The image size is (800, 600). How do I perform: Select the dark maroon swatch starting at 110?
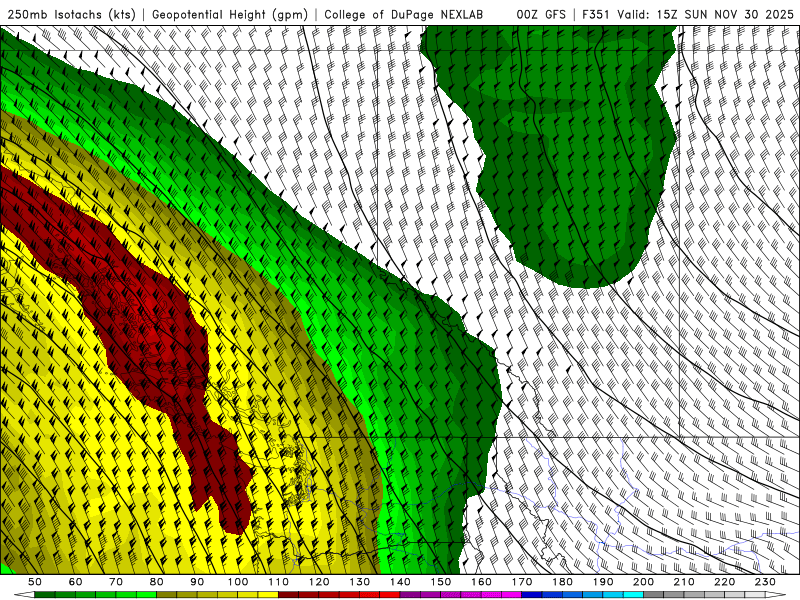pos(288,594)
